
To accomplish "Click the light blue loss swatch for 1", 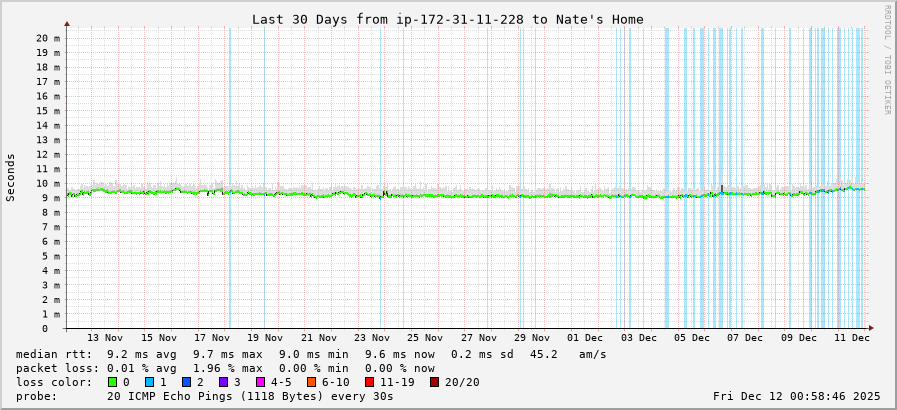I will (x=149, y=382).
